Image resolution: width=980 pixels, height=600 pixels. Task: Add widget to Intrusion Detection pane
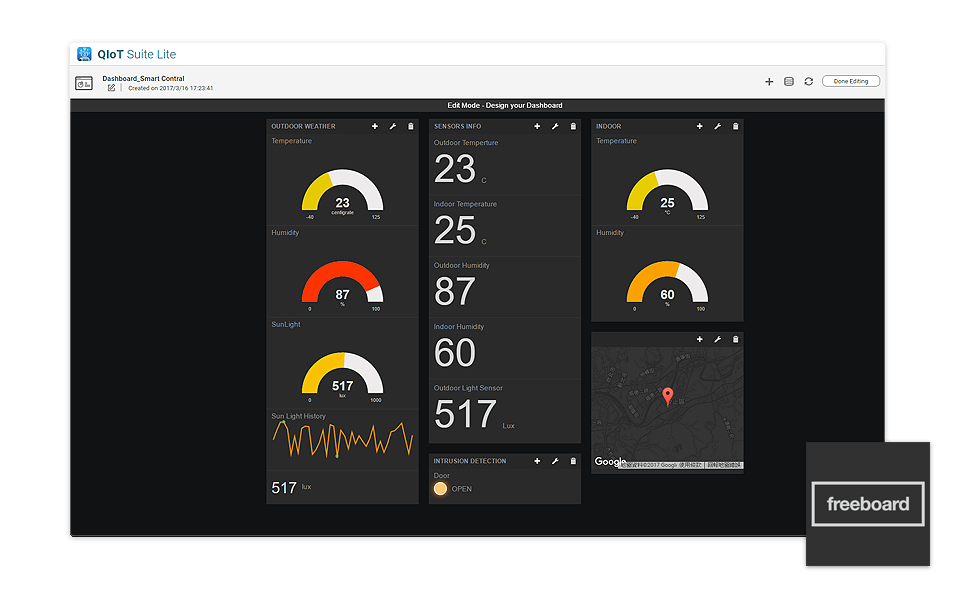point(537,461)
